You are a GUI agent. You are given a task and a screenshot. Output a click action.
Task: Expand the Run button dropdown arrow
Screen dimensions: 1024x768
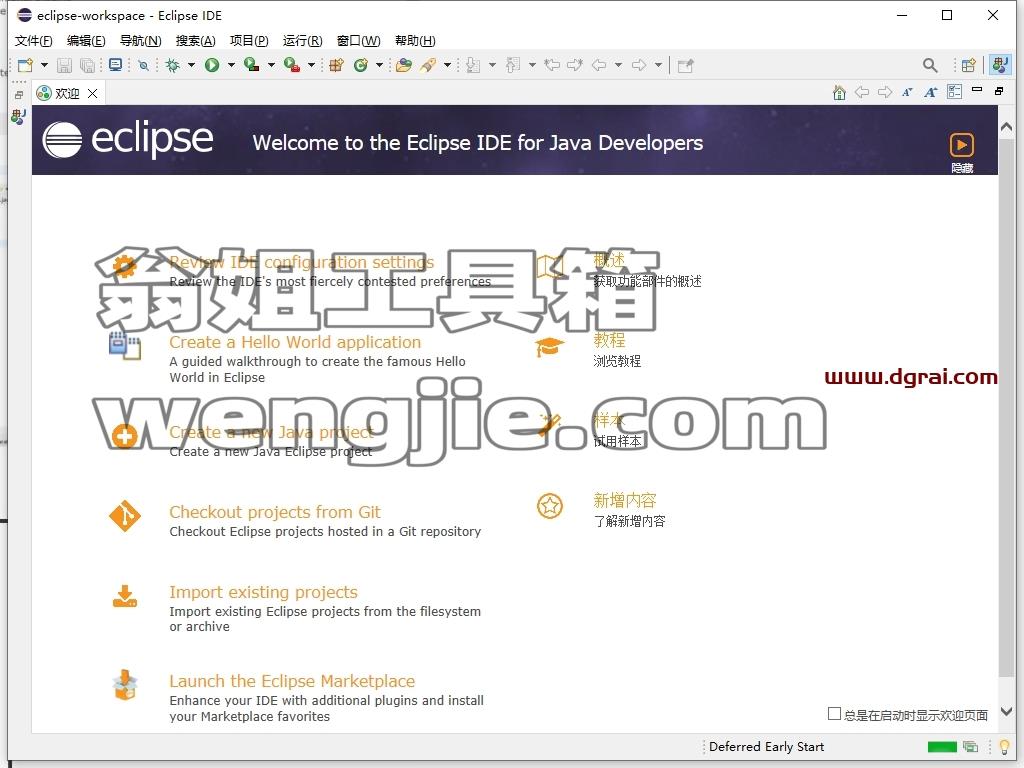(x=231, y=65)
